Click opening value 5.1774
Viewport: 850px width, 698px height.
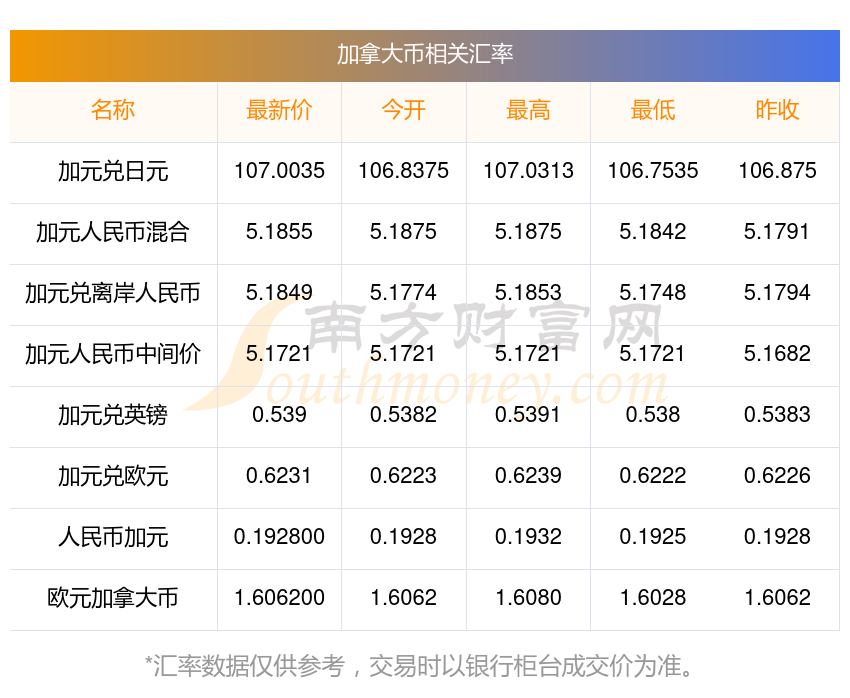point(403,293)
